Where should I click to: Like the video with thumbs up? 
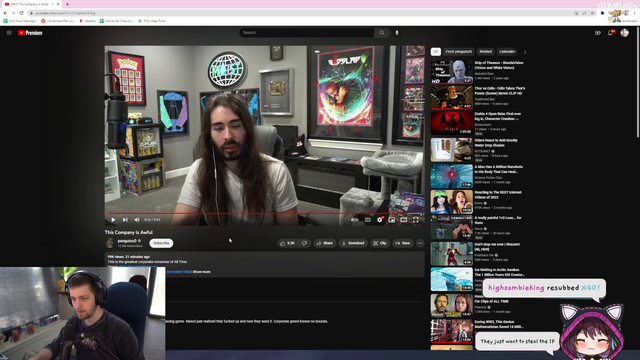288,243
